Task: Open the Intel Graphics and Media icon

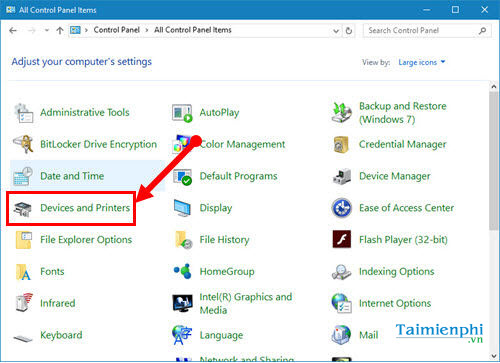Action: point(182,303)
